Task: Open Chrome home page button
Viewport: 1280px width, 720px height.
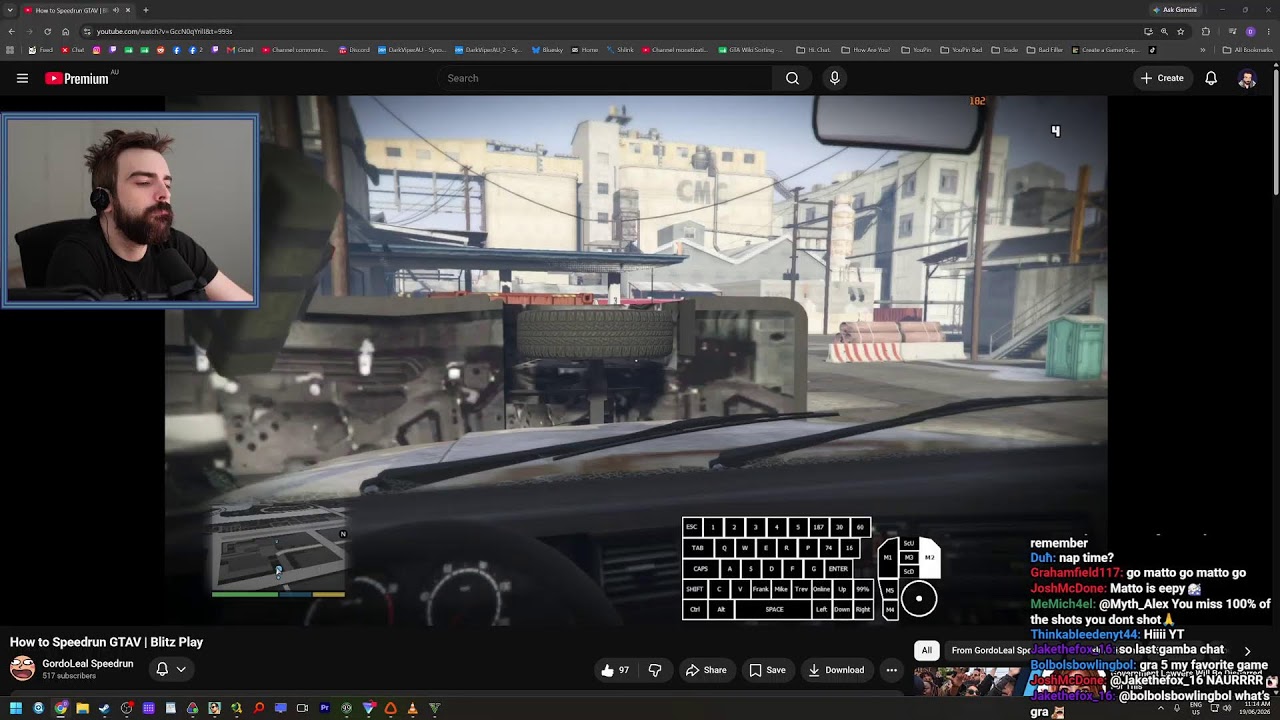Action: (66, 31)
